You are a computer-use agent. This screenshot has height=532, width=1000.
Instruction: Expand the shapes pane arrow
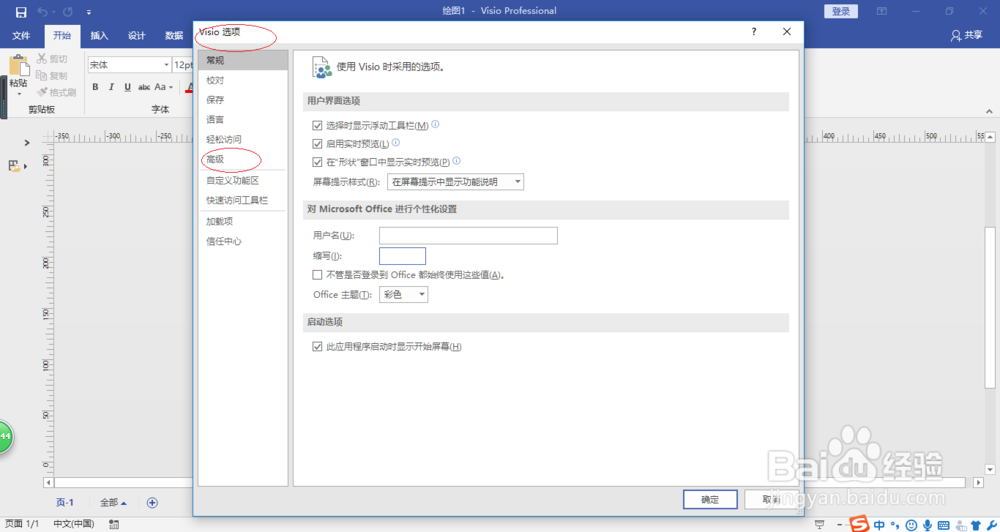pyautogui.click(x=27, y=143)
